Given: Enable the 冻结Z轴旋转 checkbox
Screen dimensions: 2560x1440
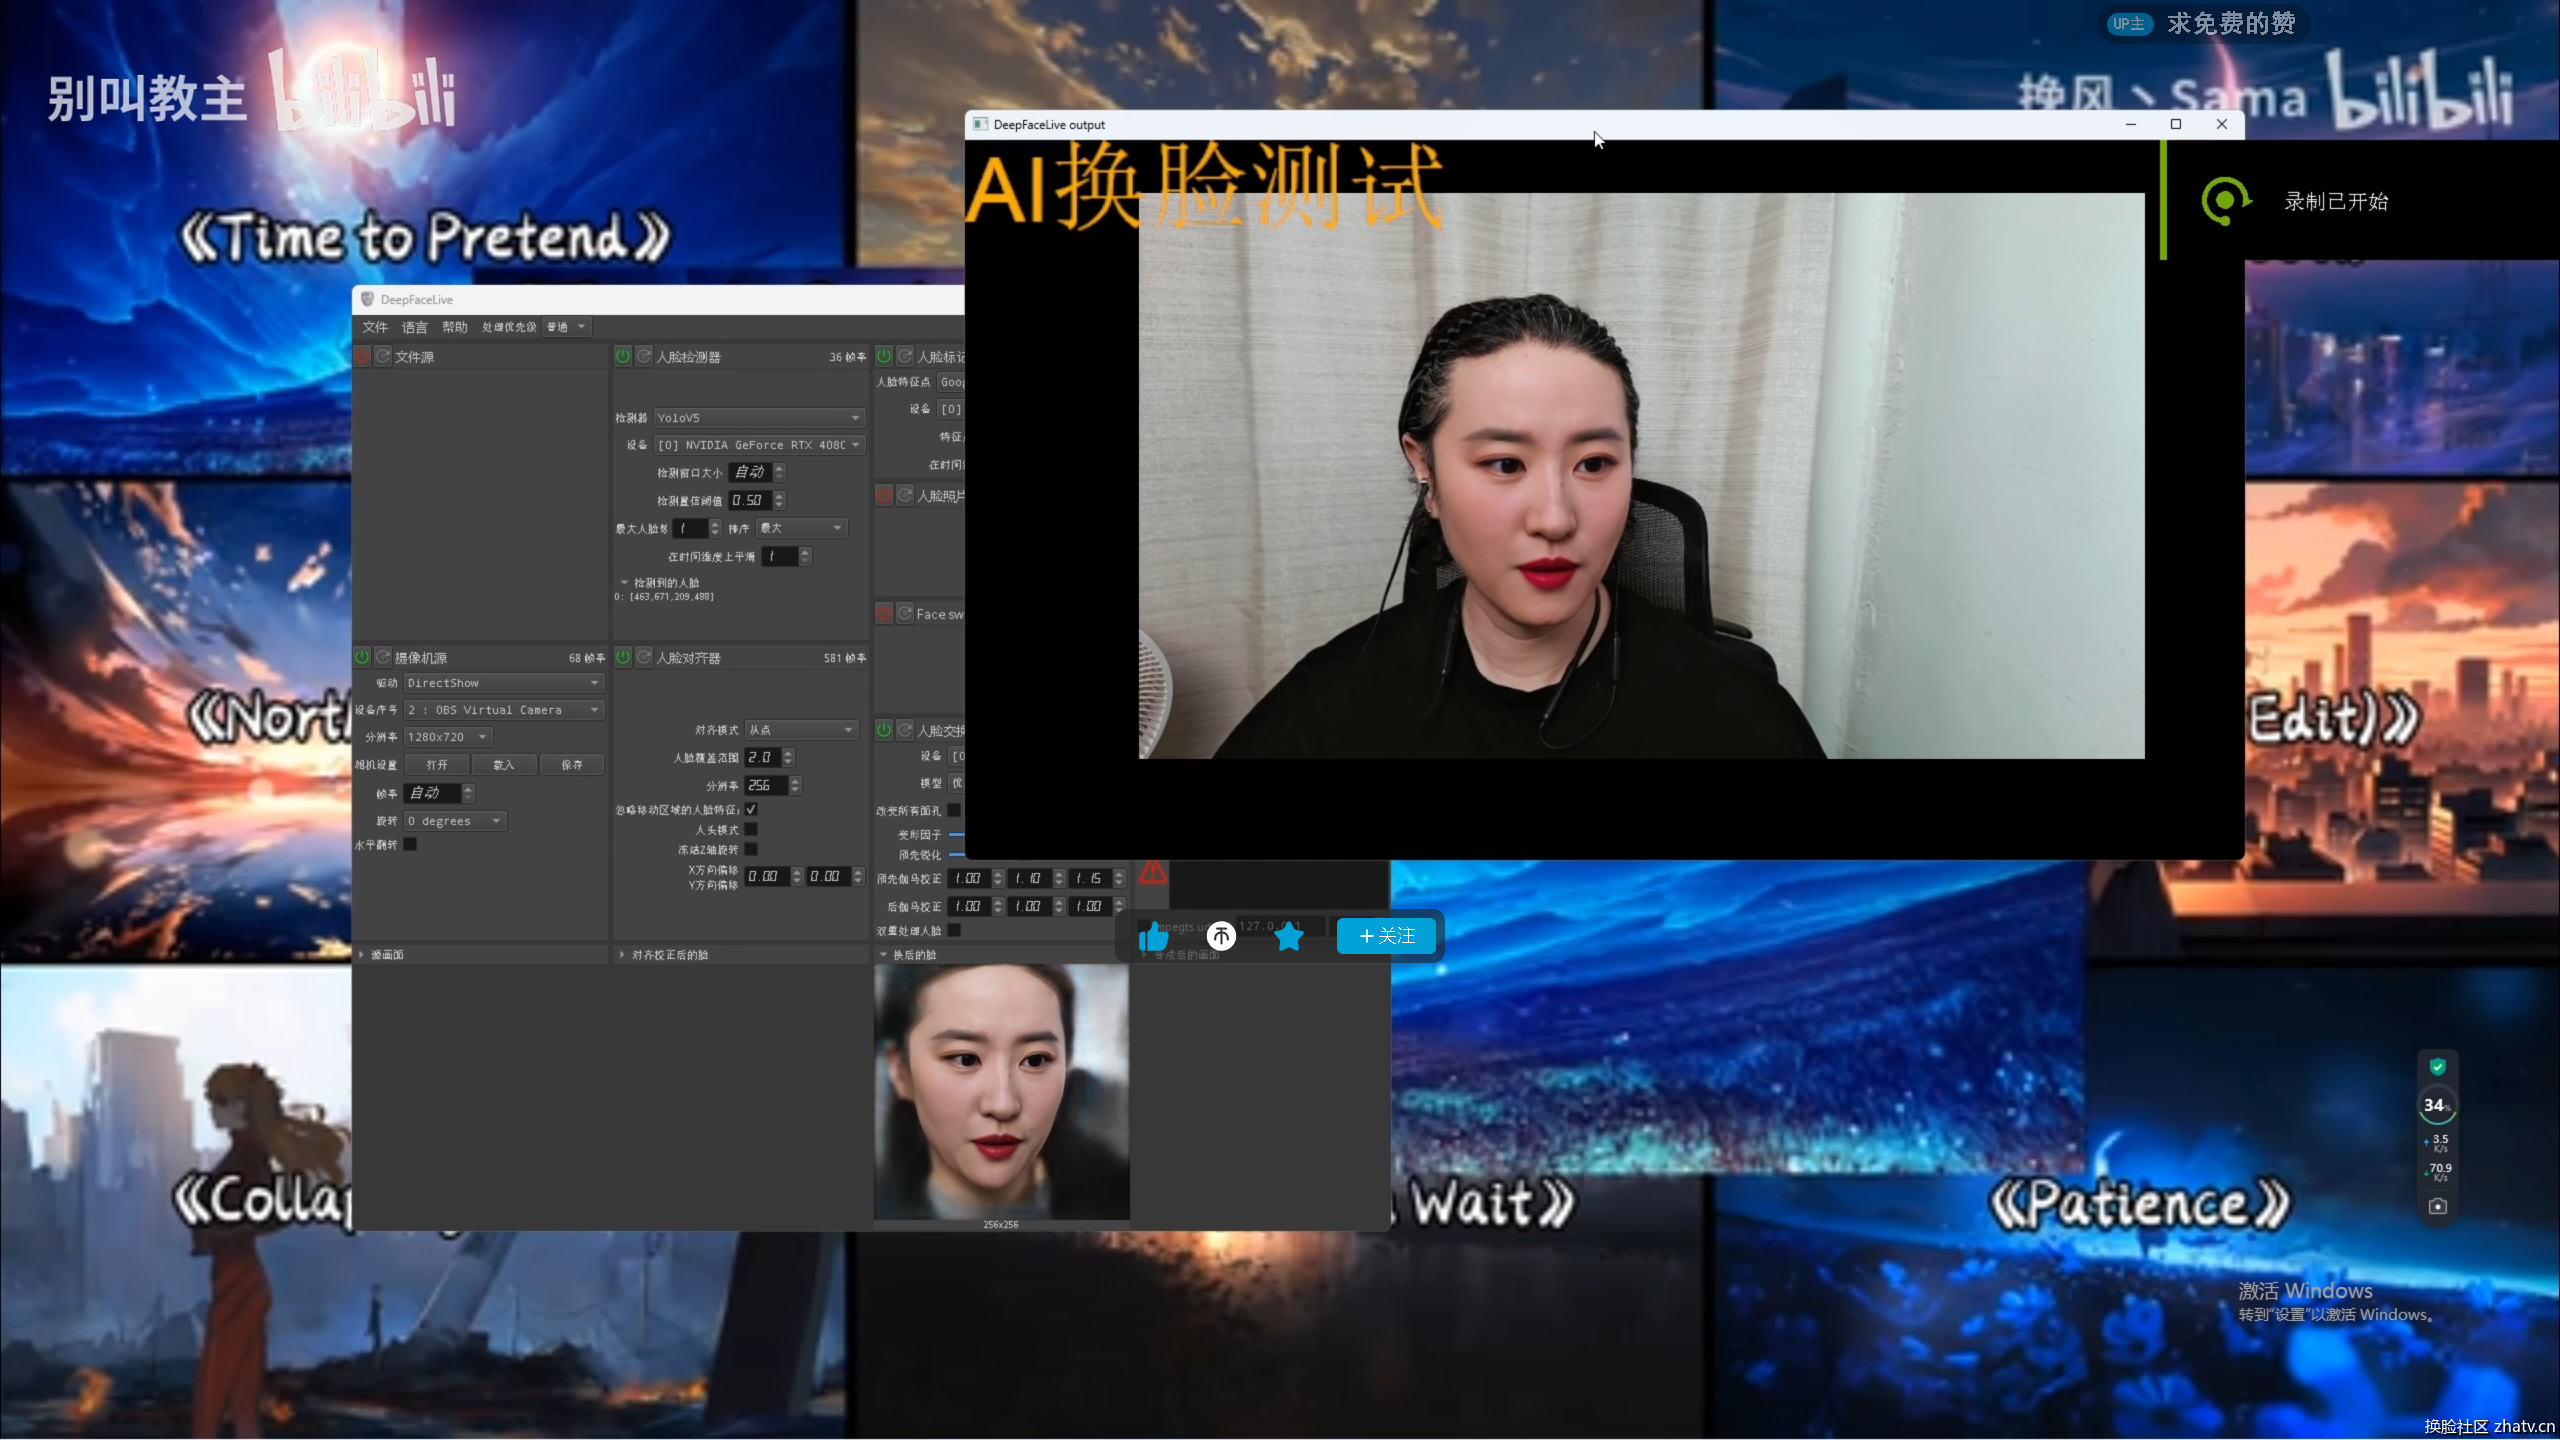Looking at the screenshot, I should 751,849.
